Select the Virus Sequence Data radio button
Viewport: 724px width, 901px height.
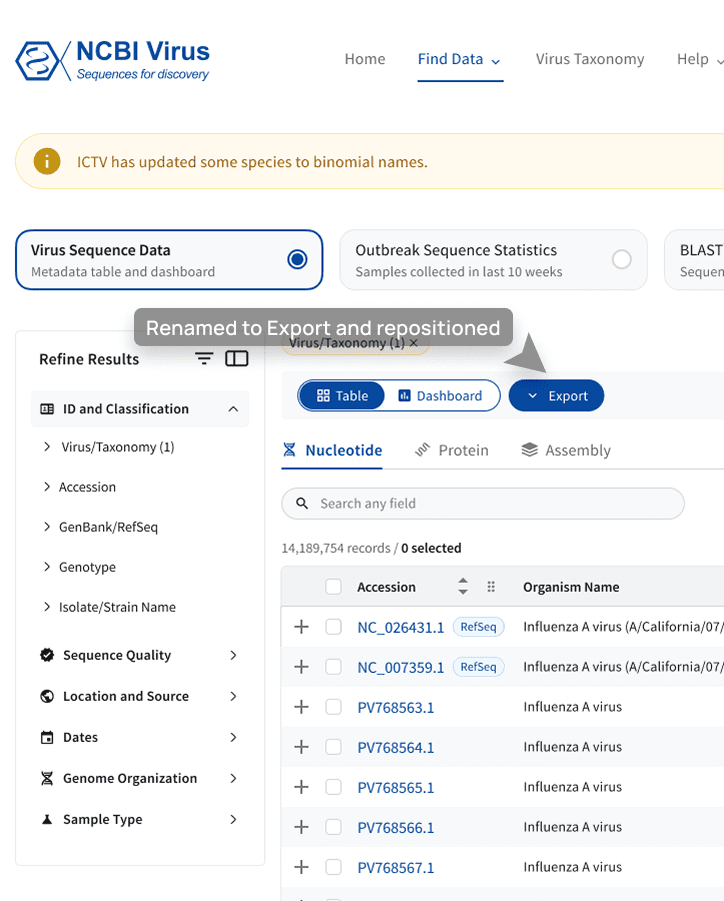click(x=297, y=259)
